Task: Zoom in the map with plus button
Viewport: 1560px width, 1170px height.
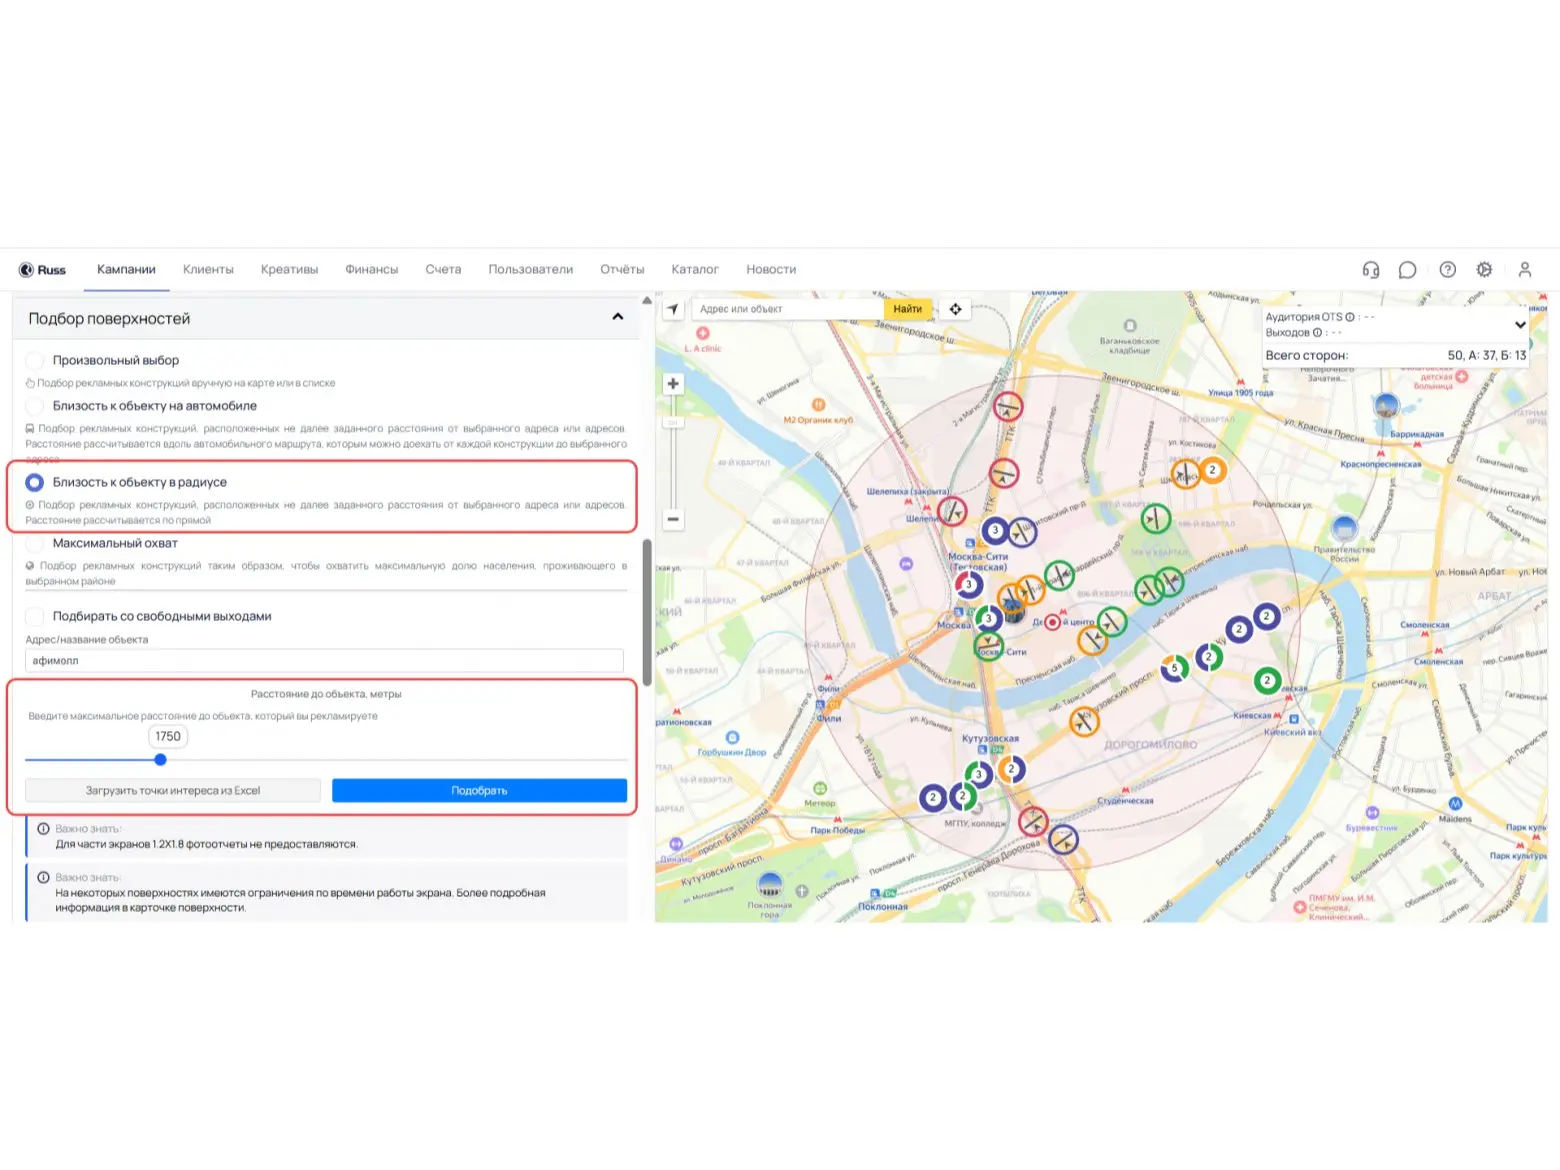Action: pos(673,384)
